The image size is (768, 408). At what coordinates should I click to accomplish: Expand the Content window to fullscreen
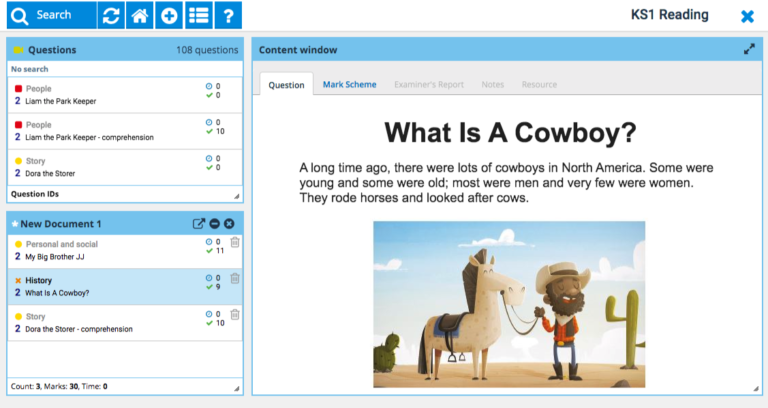click(x=749, y=49)
